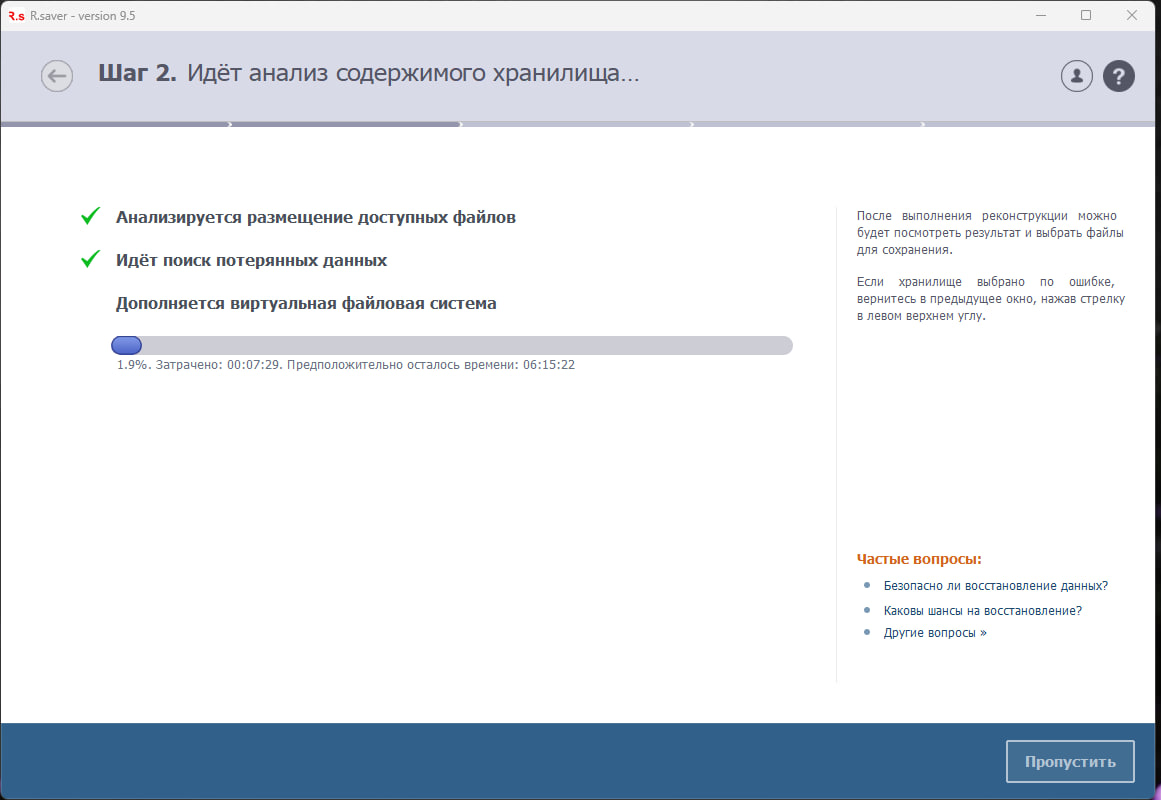The image size is (1161, 800).
Task: Open link Каковы шансы на восстановление?
Action: click(982, 610)
